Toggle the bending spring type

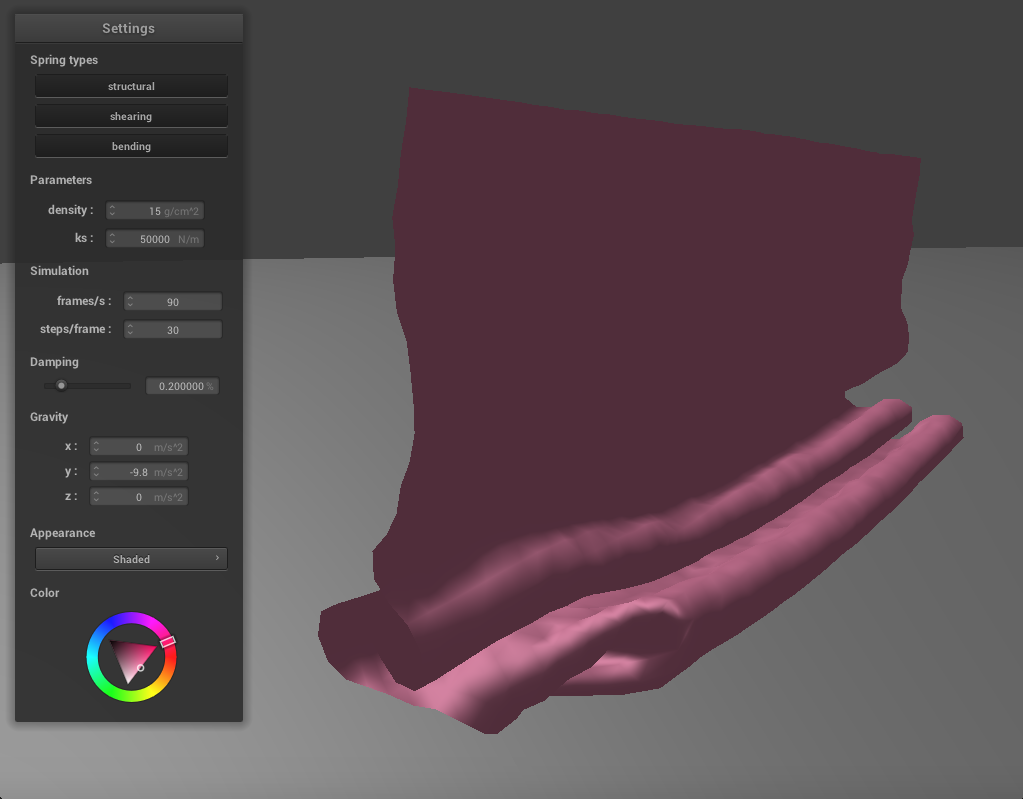(x=131, y=147)
